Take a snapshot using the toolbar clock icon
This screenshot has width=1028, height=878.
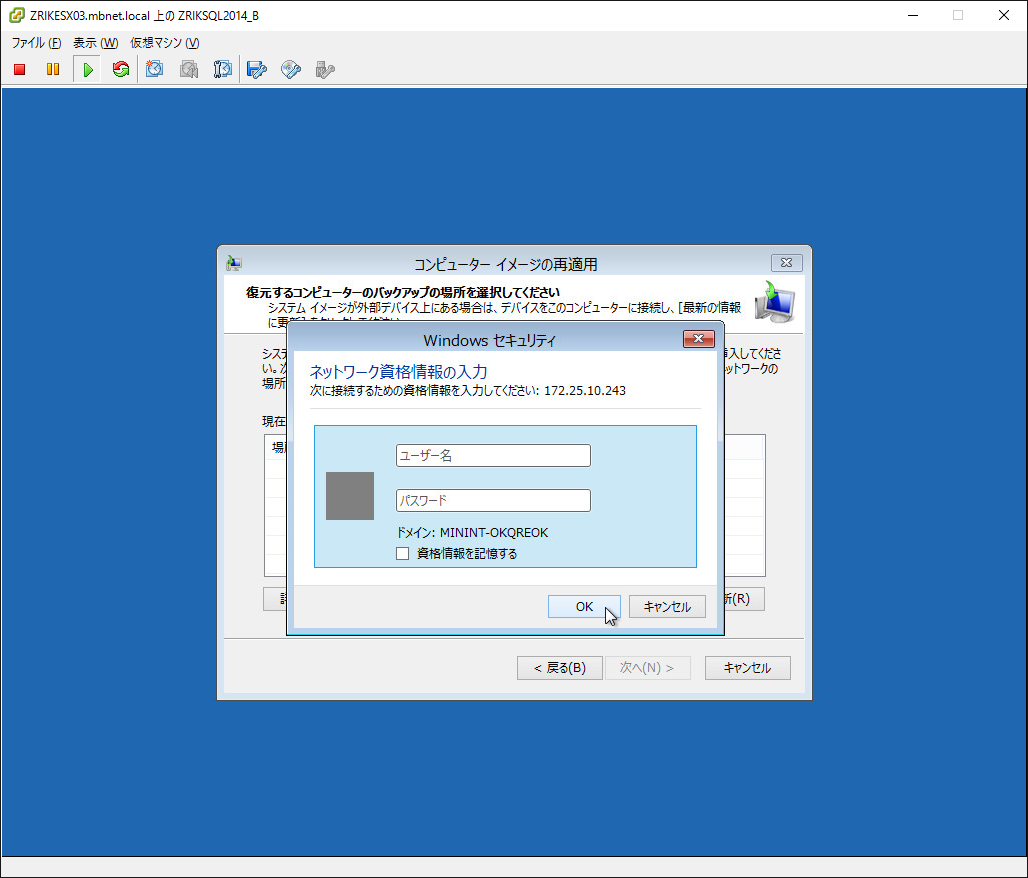click(x=155, y=70)
